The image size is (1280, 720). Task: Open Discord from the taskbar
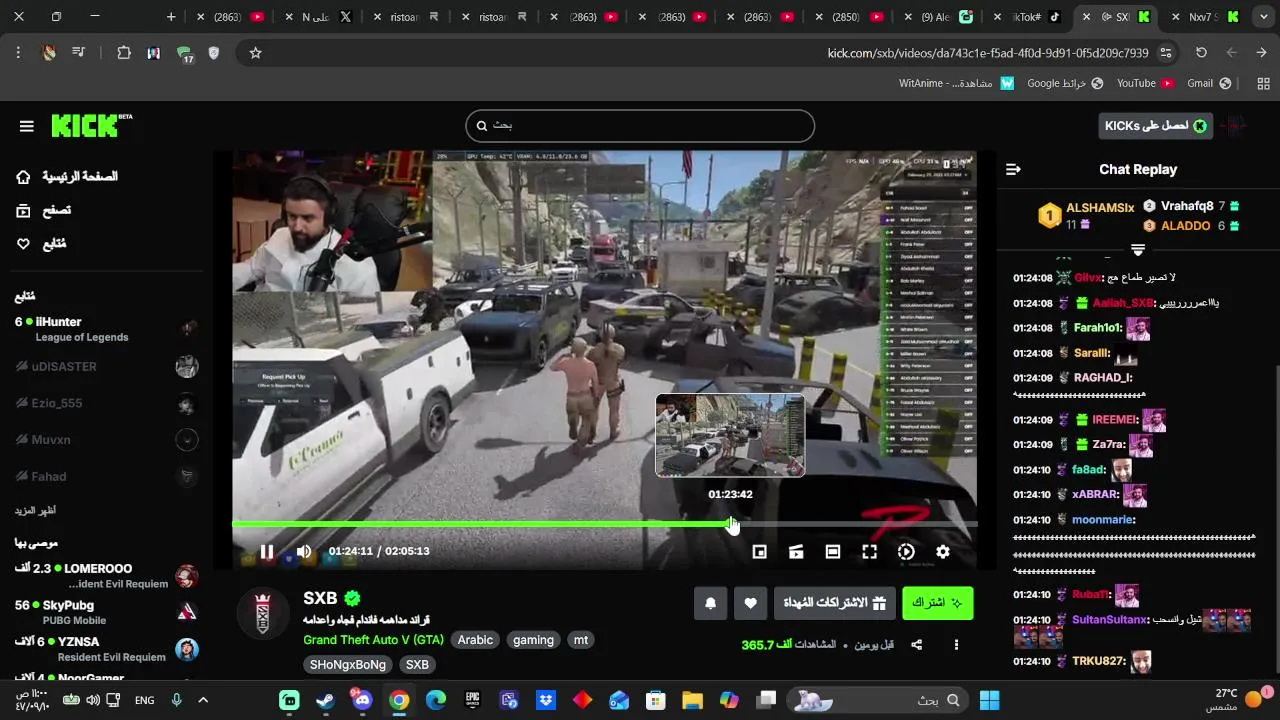[362, 700]
